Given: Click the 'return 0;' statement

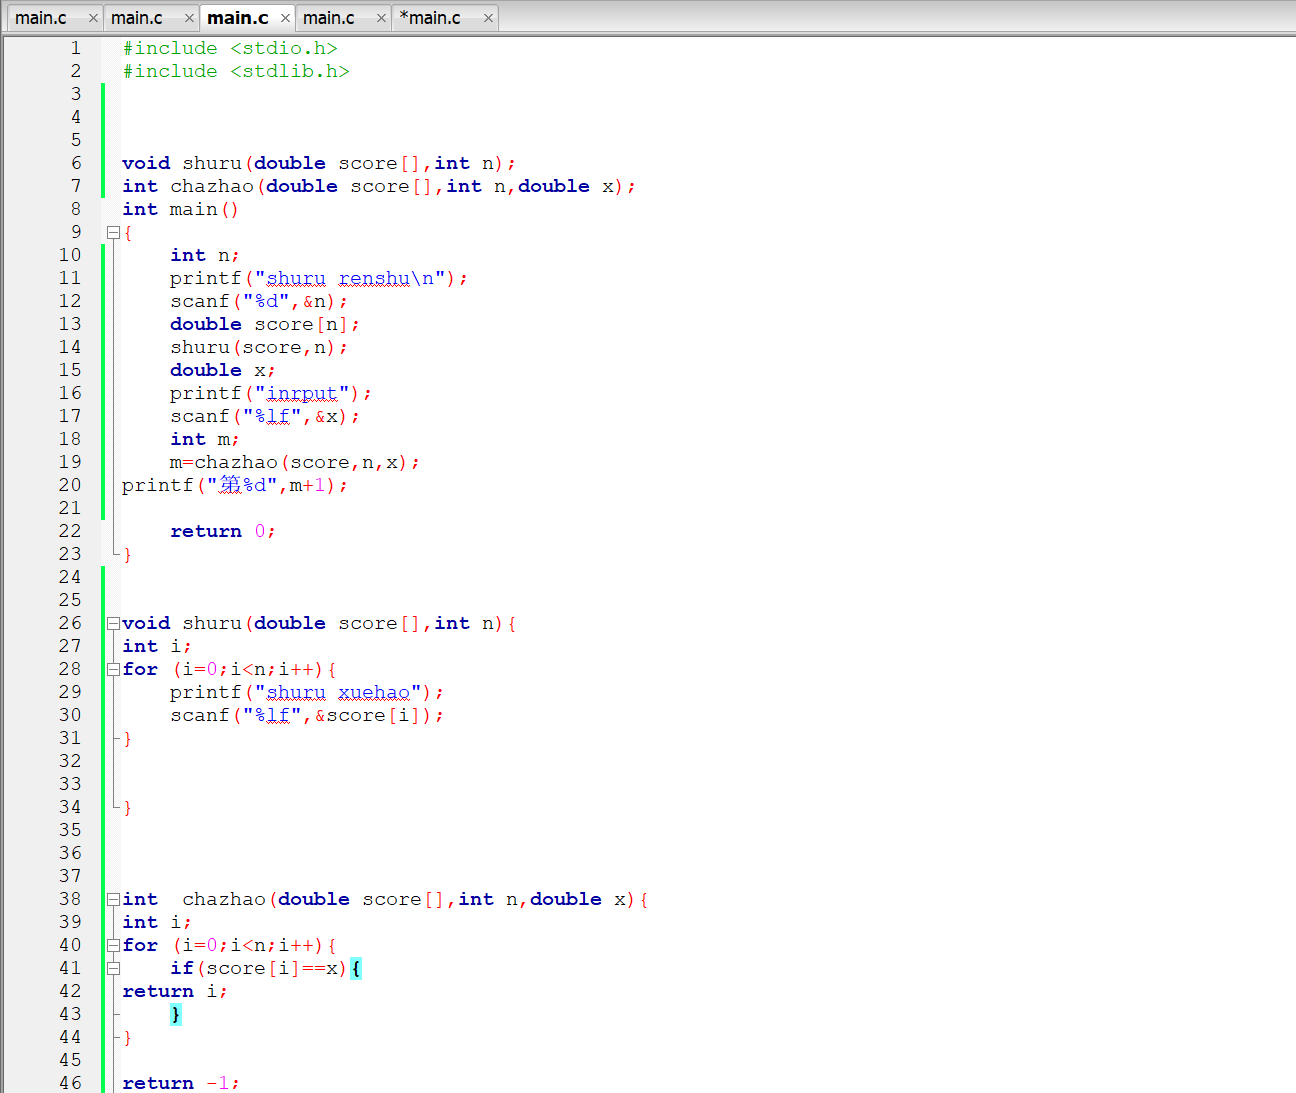Looking at the screenshot, I should pyautogui.click(x=223, y=531).
